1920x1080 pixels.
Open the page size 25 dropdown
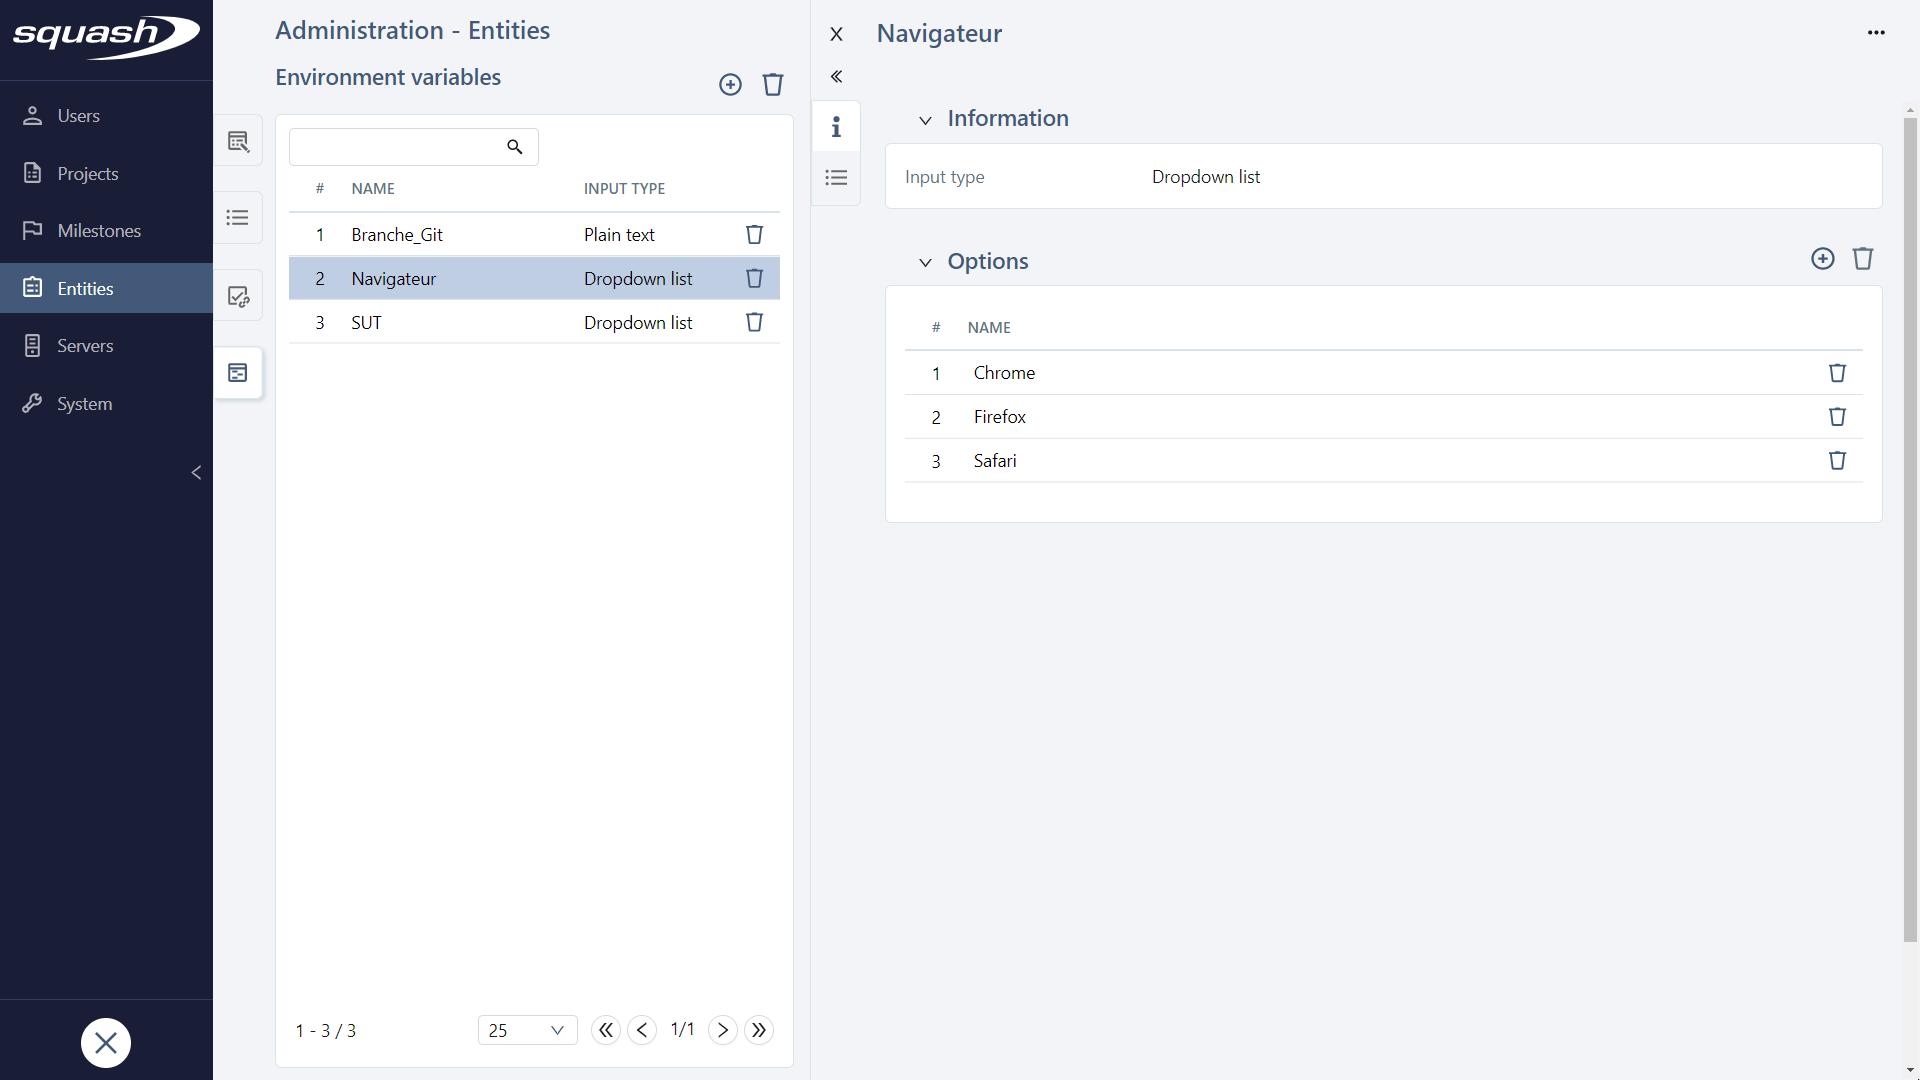pyautogui.click(x=527, y=1030)
